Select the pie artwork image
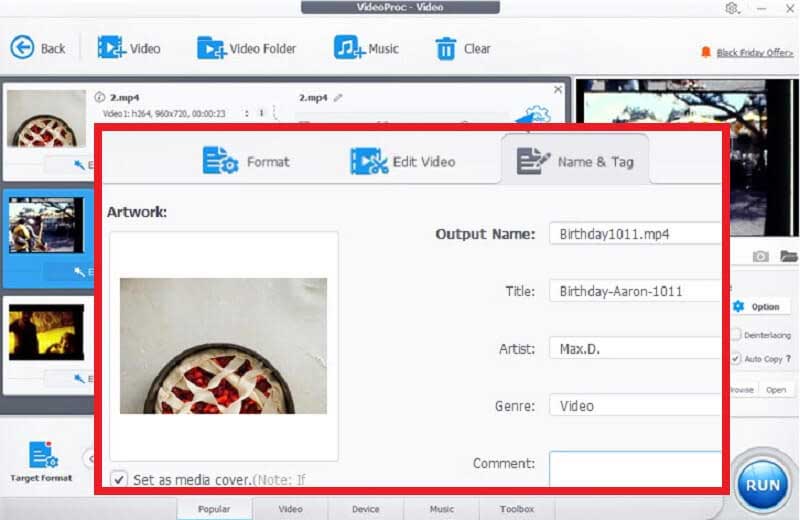The width and height of the screenshot is (800, 520). 223,345
